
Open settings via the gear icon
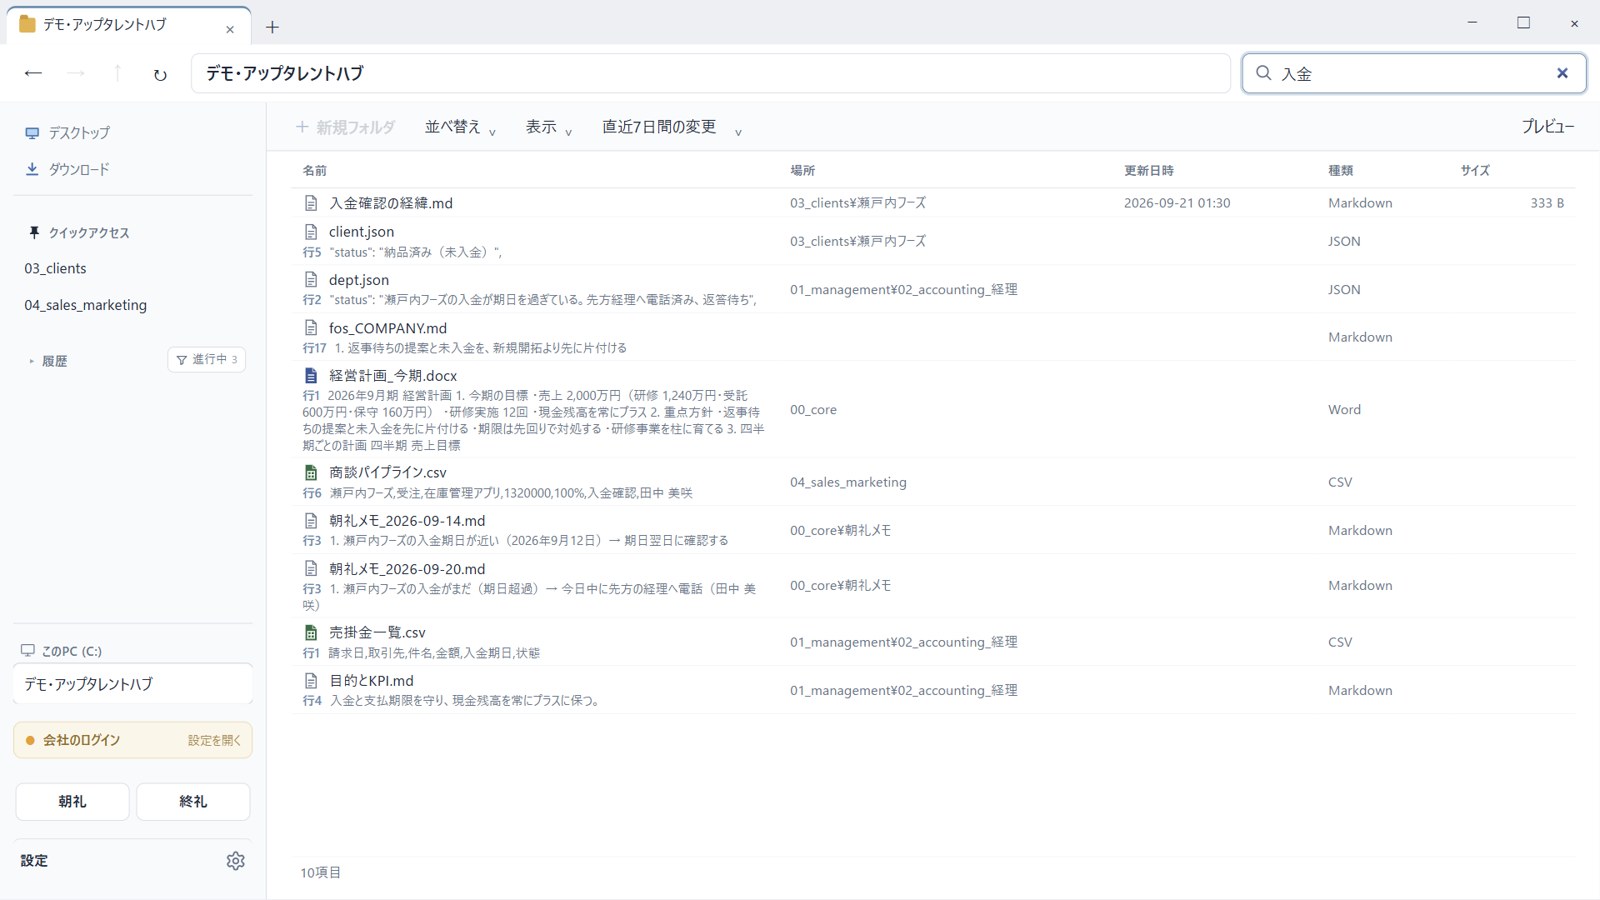point(236,861)
